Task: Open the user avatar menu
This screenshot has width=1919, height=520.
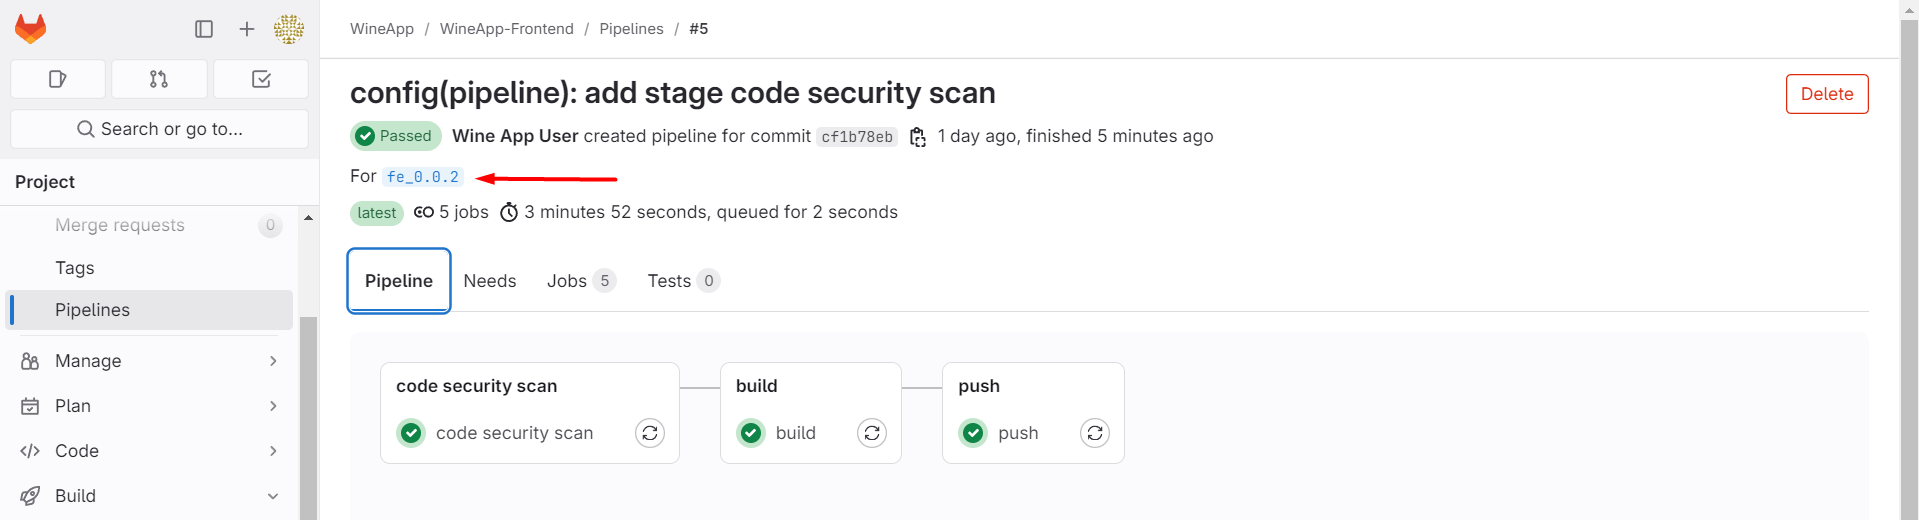Action: tap(289, 29)
